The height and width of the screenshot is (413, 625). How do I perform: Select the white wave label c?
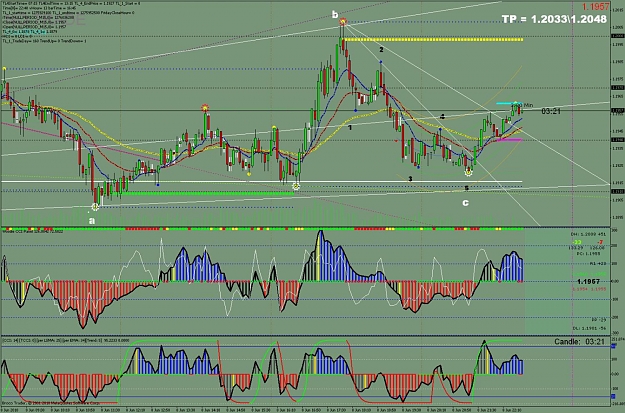pos(465,203)
